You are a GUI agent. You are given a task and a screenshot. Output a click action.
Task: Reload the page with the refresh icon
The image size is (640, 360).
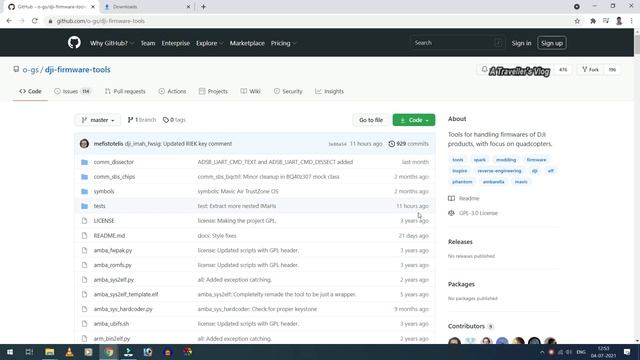click(35, 21)
